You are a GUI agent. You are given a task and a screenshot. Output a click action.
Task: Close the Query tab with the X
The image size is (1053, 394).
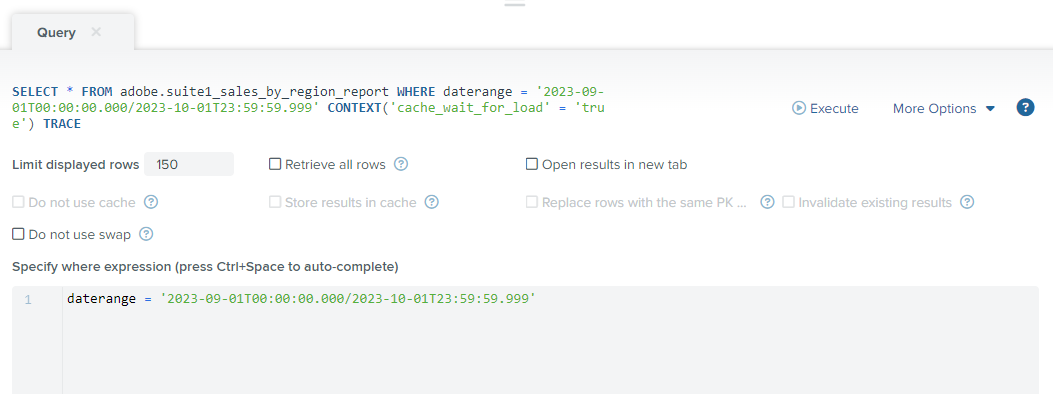96,32
